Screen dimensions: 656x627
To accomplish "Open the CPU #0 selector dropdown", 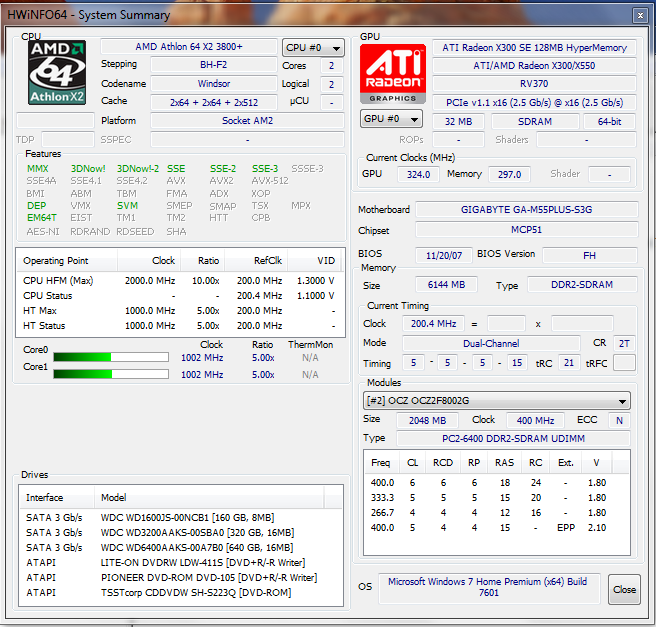I will 313,48.
